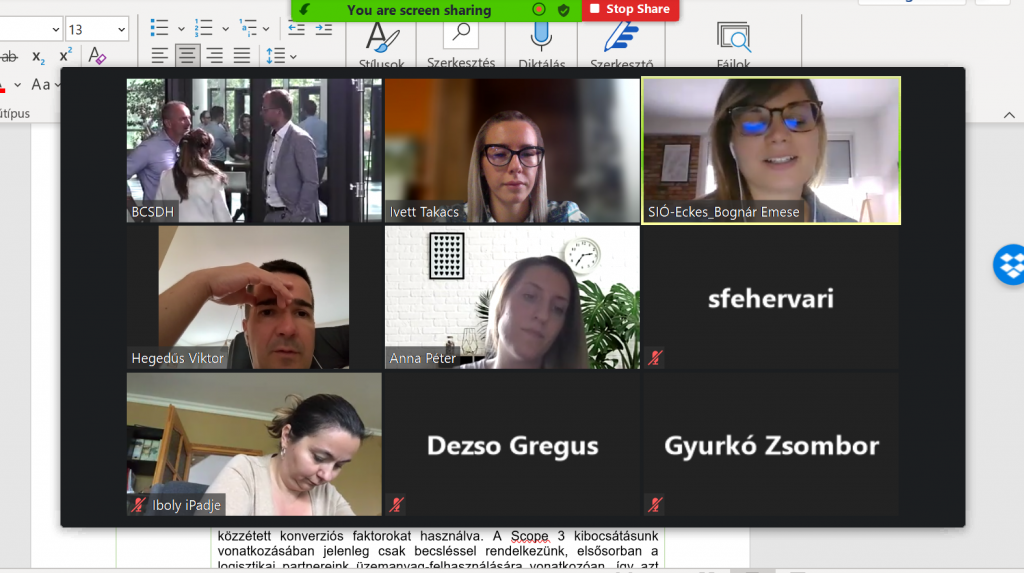Click the Clear Formatting eraser icon
1024x573 pixels.
coord(97,56)
